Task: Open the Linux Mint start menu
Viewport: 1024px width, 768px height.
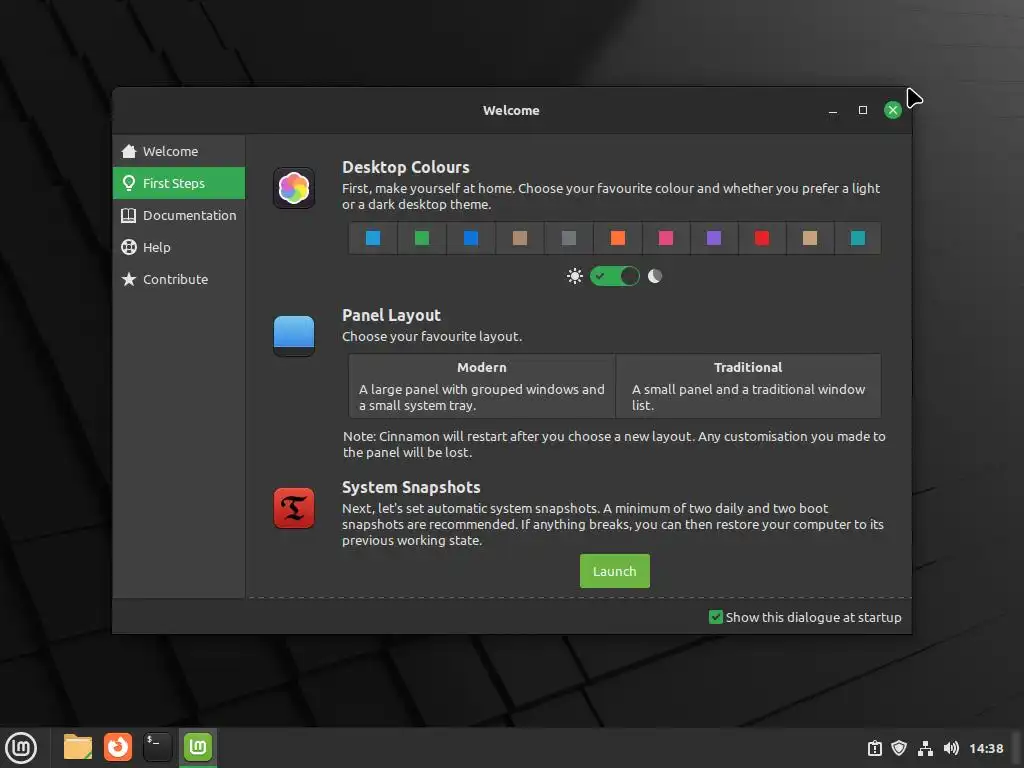Action: 21,747
